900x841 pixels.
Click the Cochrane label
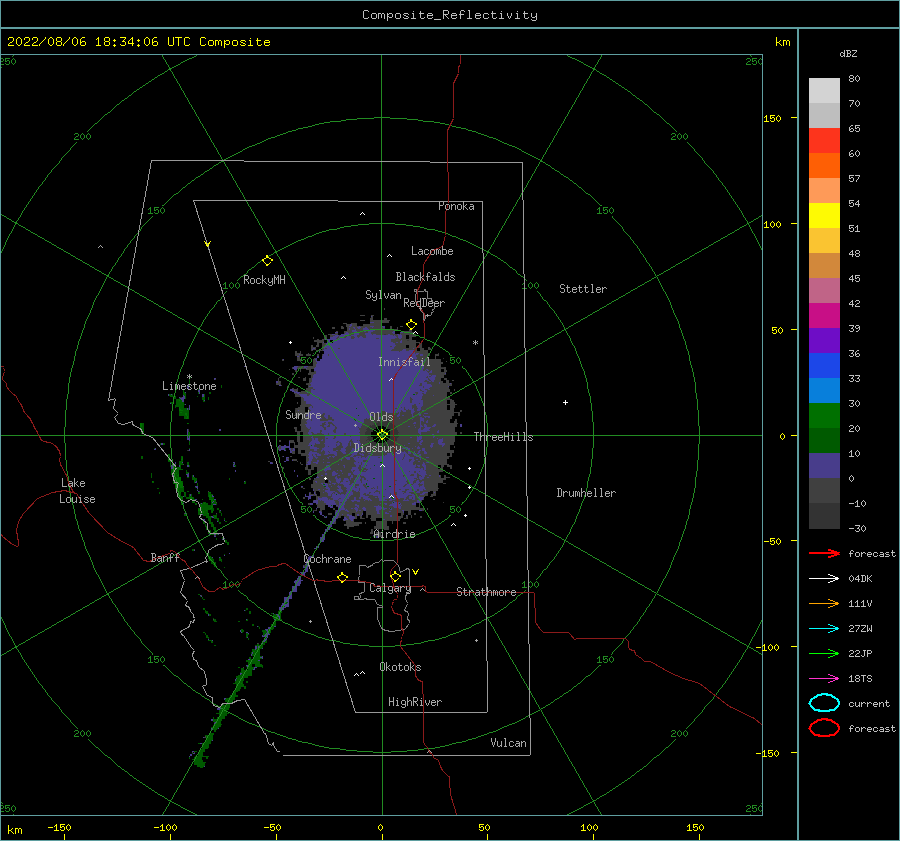click(327, 559)
